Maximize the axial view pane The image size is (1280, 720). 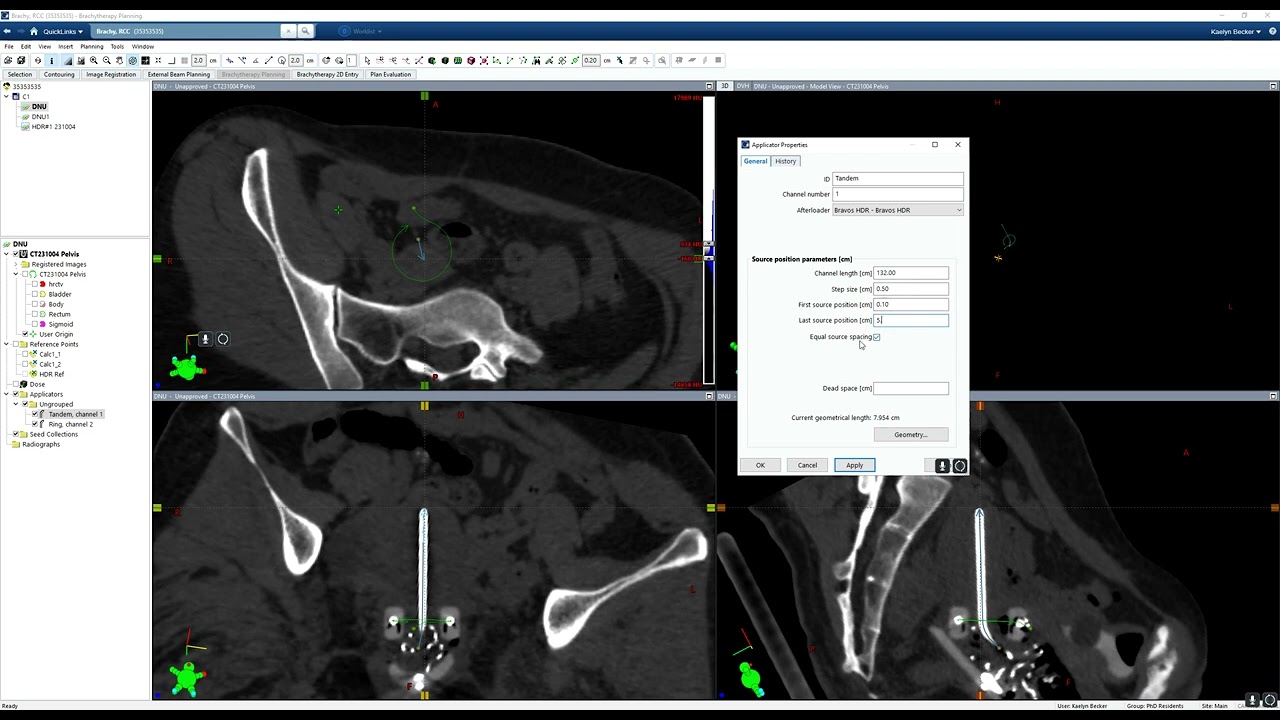pyautogui.click(x=710, y=86)
